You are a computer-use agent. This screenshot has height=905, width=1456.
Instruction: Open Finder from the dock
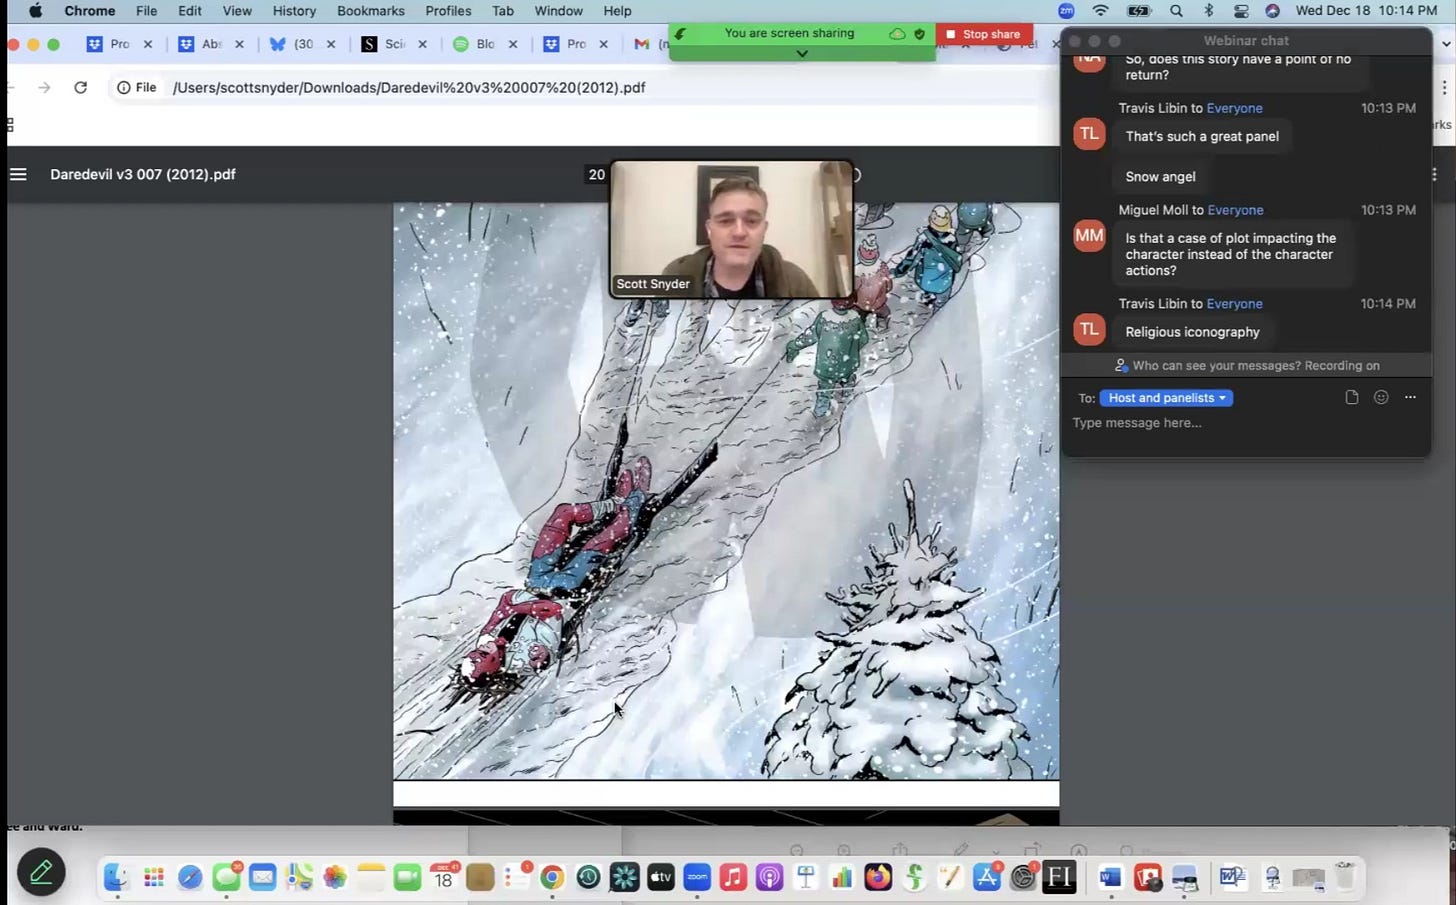(116, 877)
